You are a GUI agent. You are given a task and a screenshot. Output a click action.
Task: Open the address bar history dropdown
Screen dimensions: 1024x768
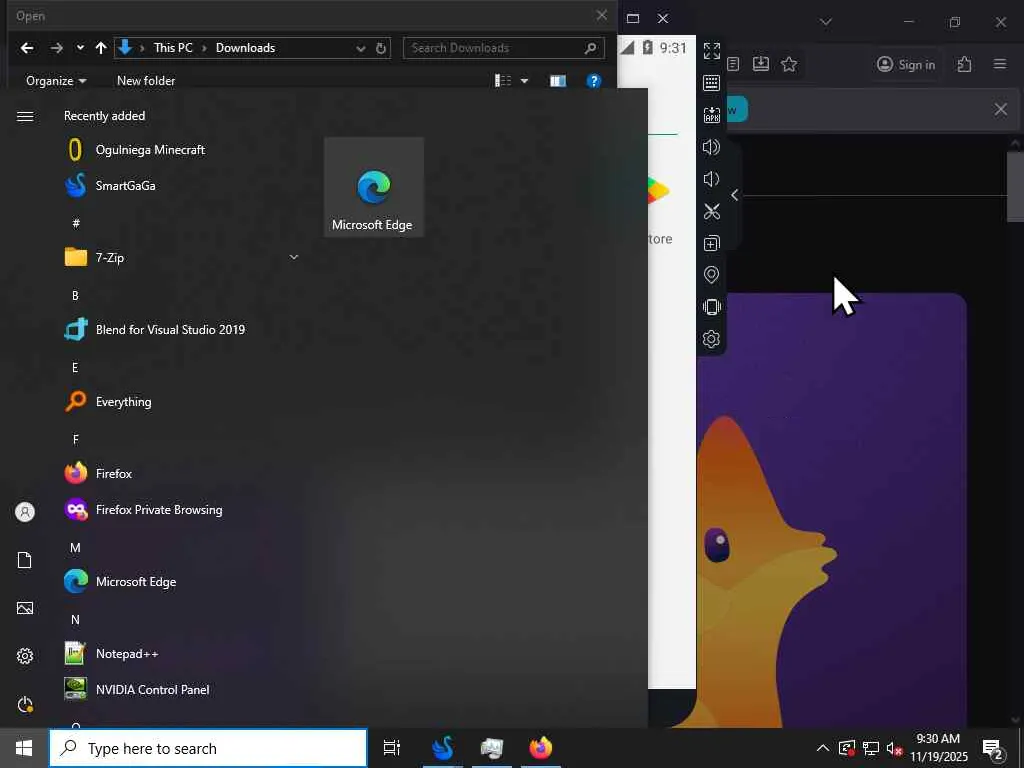click(360, 48)
